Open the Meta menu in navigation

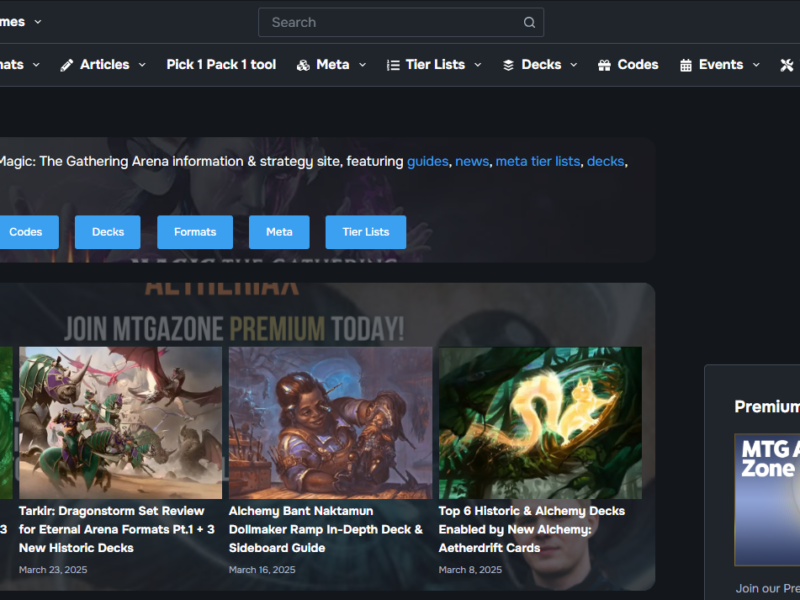(x=333, y=65)
